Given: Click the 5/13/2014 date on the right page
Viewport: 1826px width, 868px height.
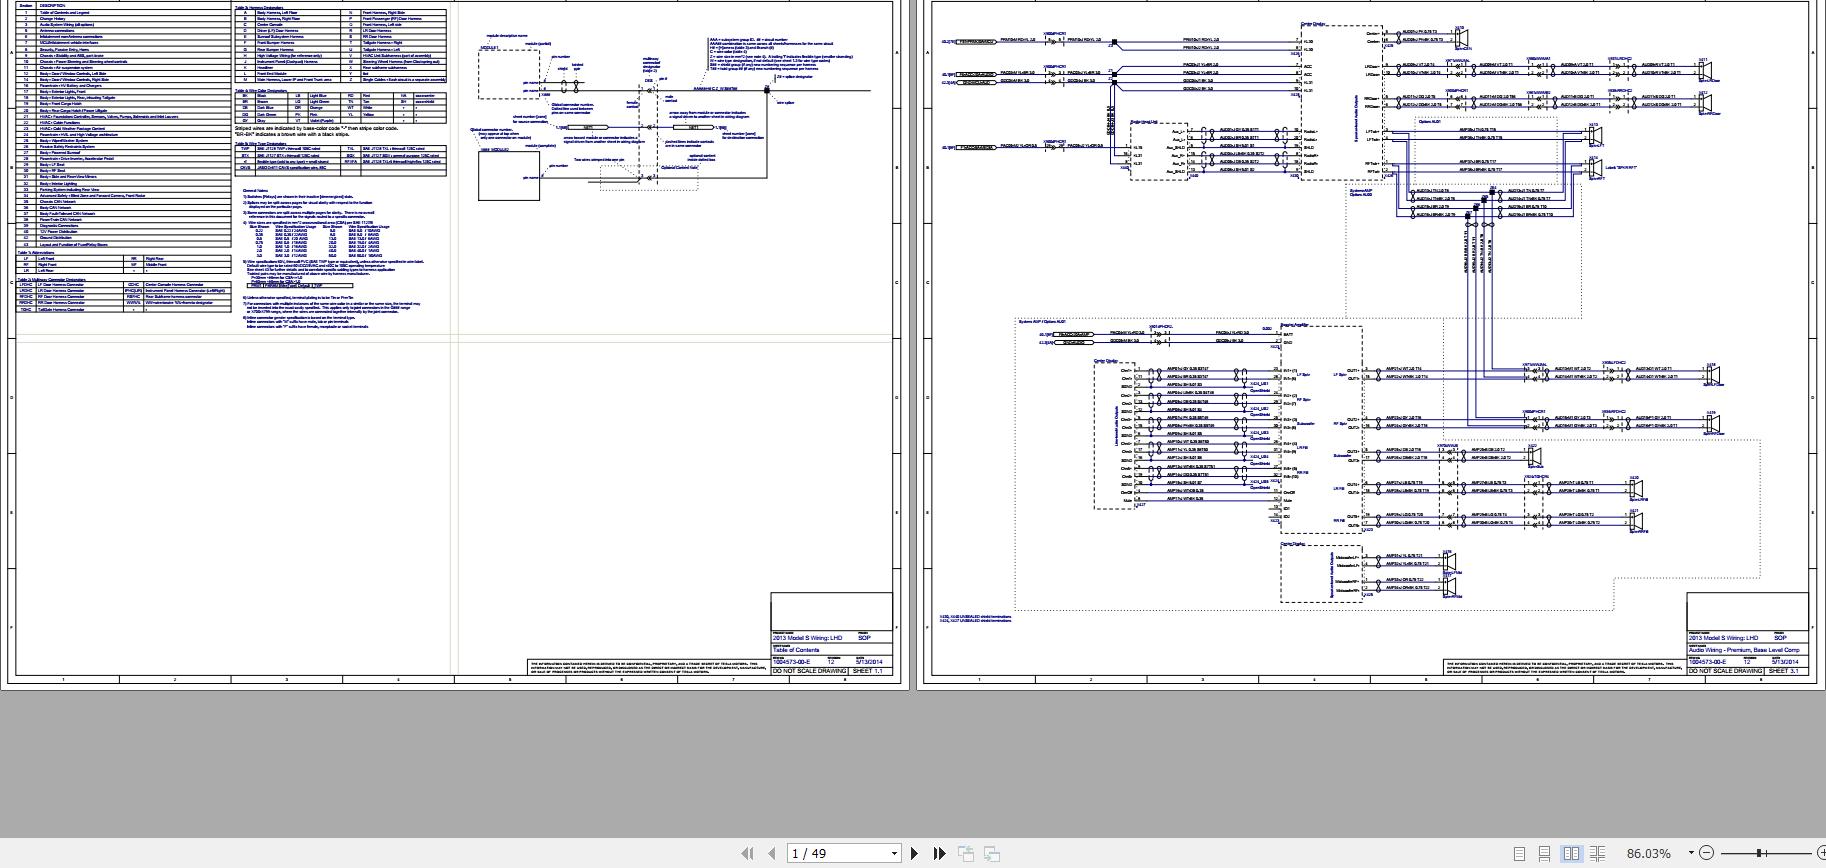Looking at the screenshot, I should point(1785,662).
